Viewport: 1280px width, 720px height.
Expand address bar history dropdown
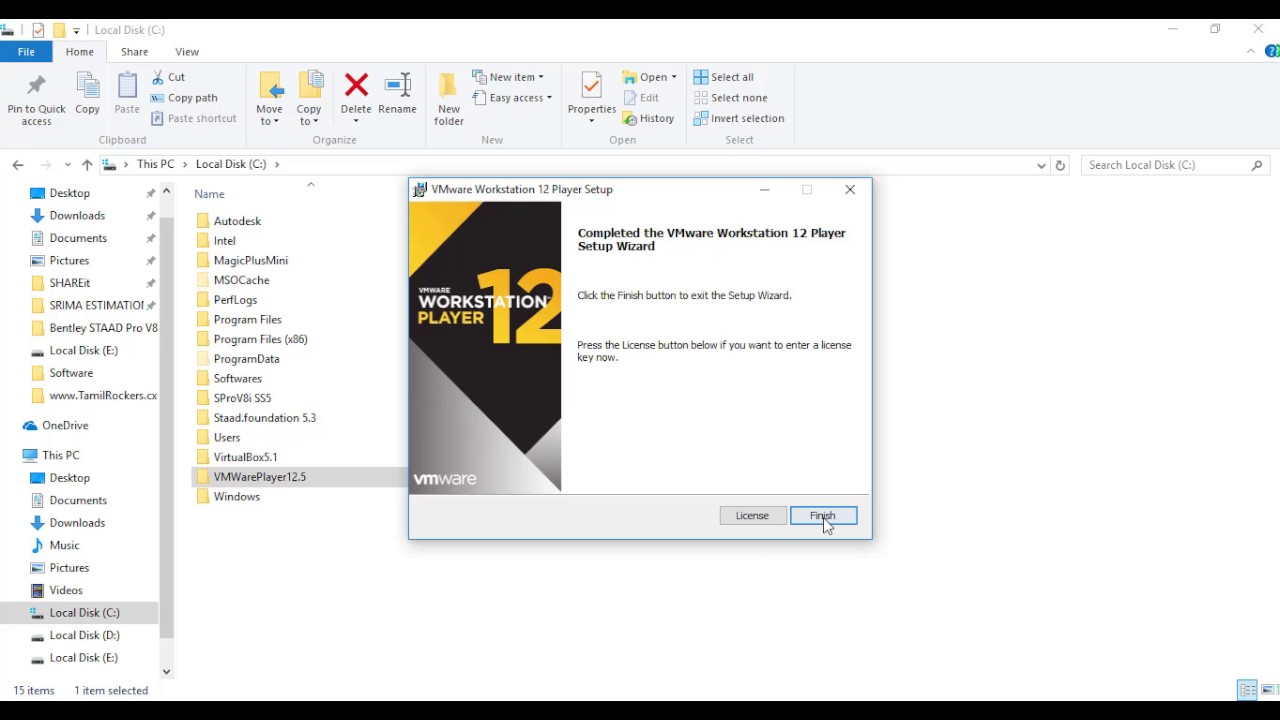pyautogui.click(x=1041, y=165)
